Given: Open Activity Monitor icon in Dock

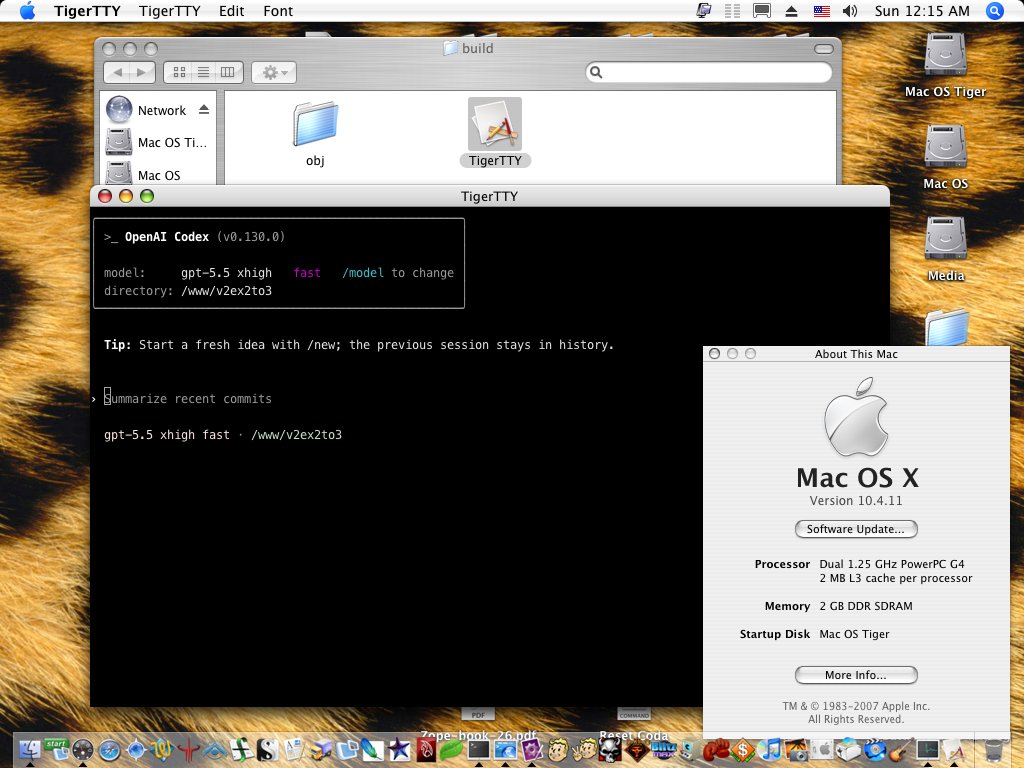Looking at the screenshot, I should [x=927, y=749].
